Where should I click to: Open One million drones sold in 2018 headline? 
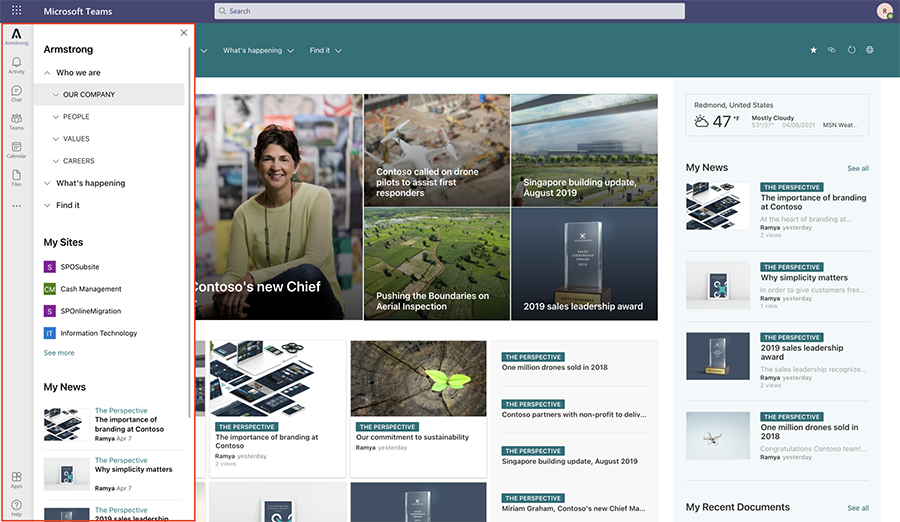(x=554, y=368)
